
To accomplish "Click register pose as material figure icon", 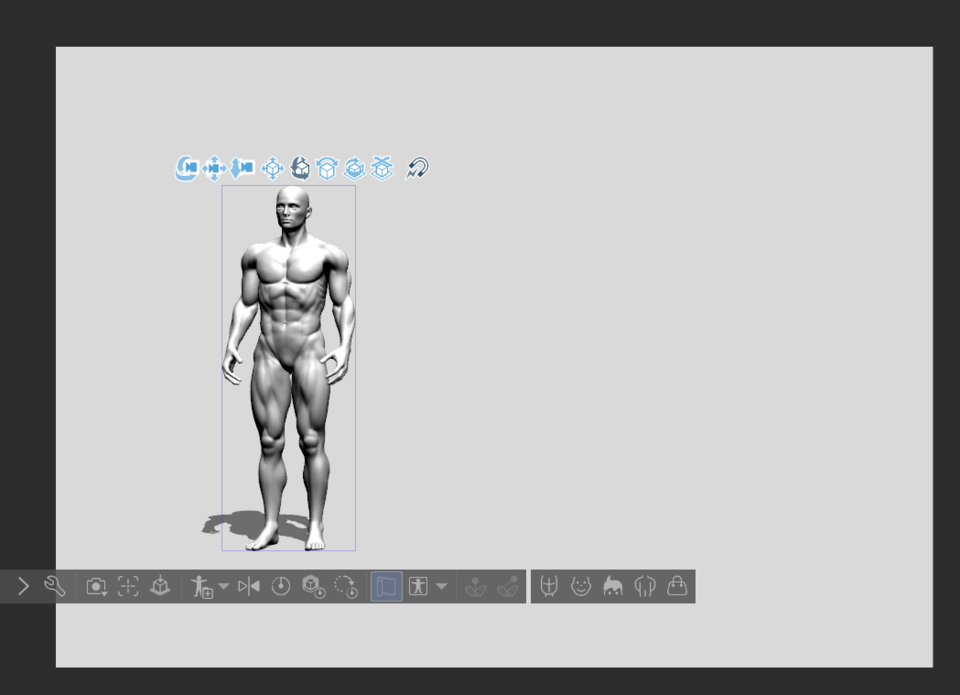I will tap(201, 587).
